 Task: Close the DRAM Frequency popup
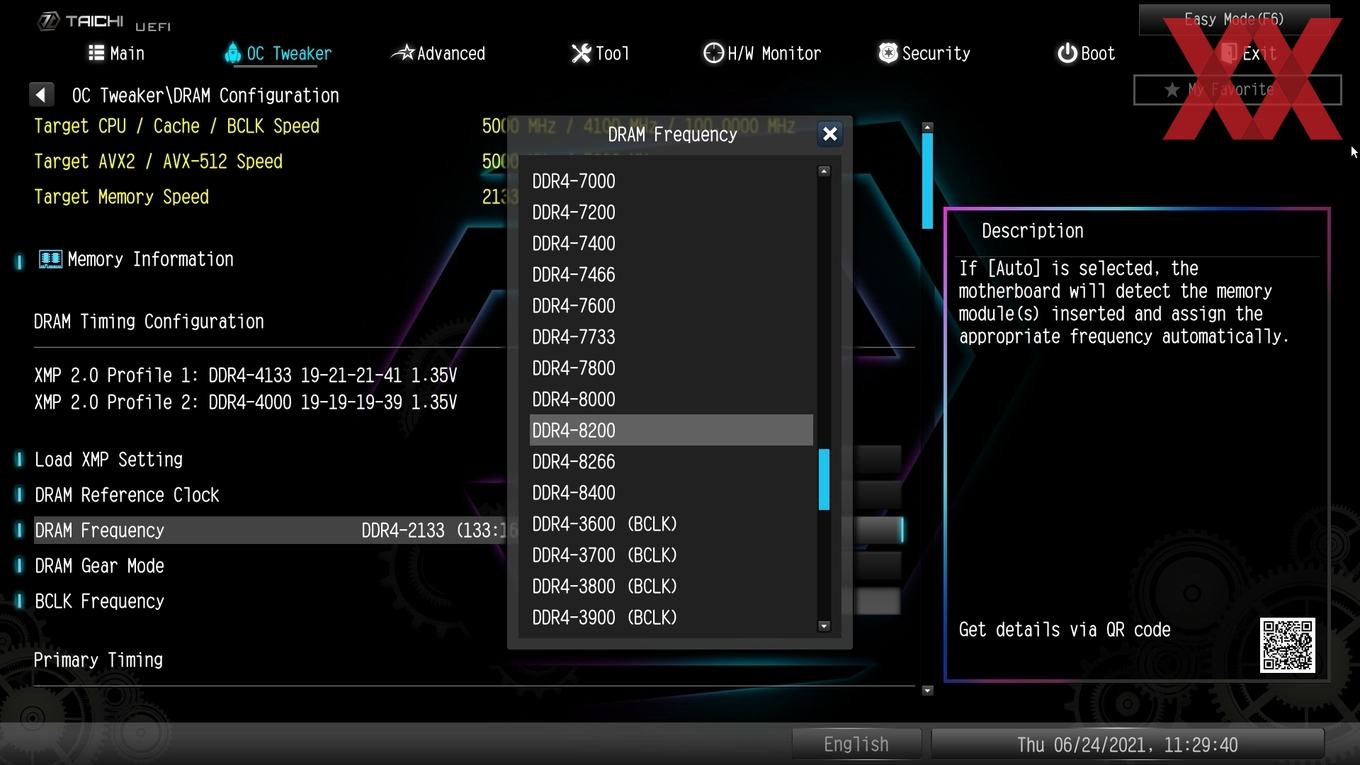[x=829, y=134]
